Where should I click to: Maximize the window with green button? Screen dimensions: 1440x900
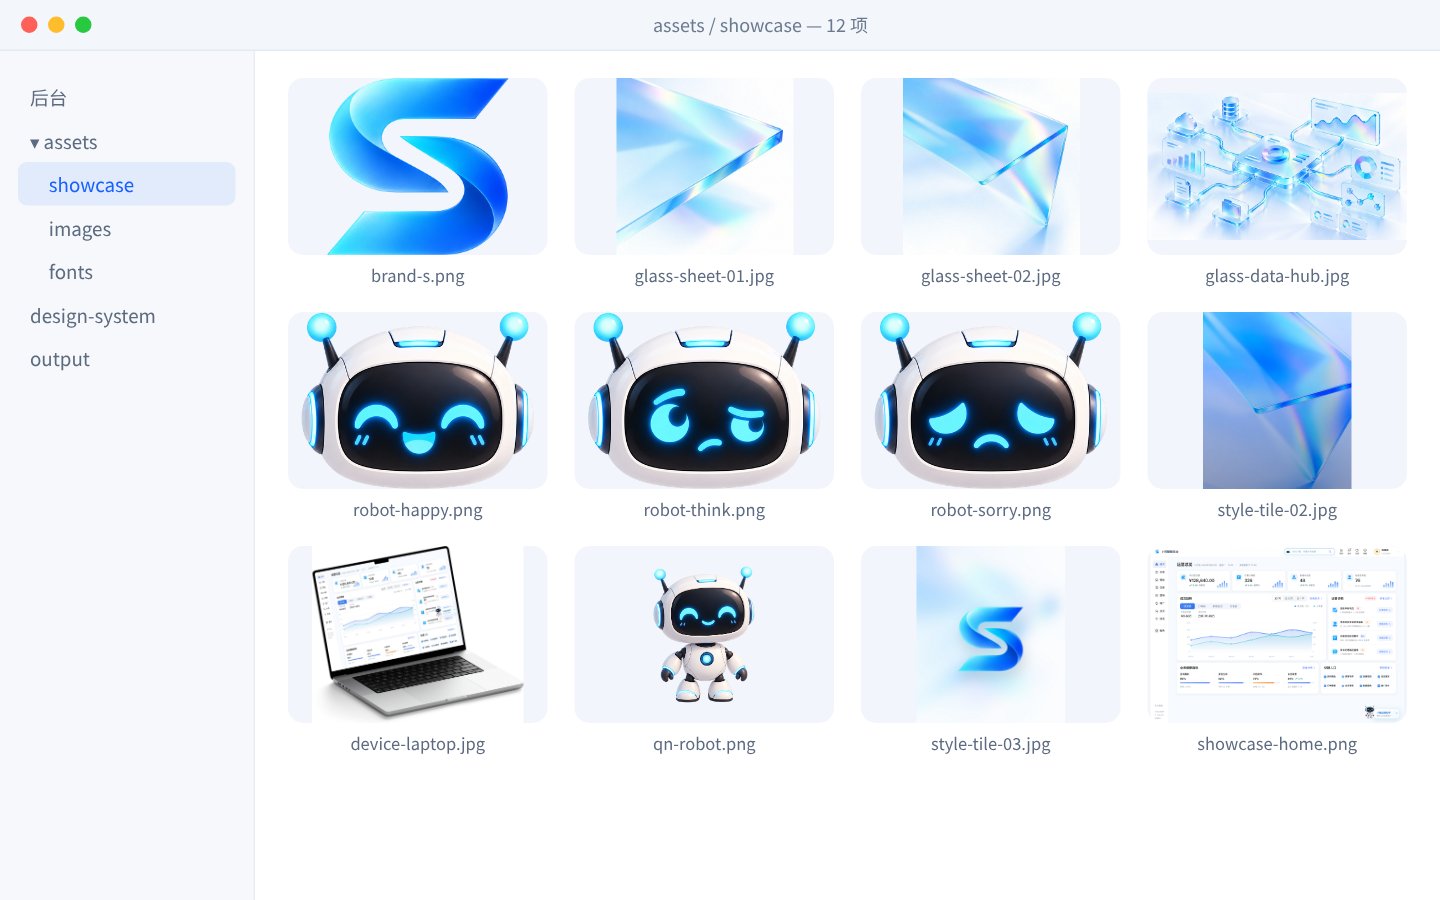pos(83,25)
